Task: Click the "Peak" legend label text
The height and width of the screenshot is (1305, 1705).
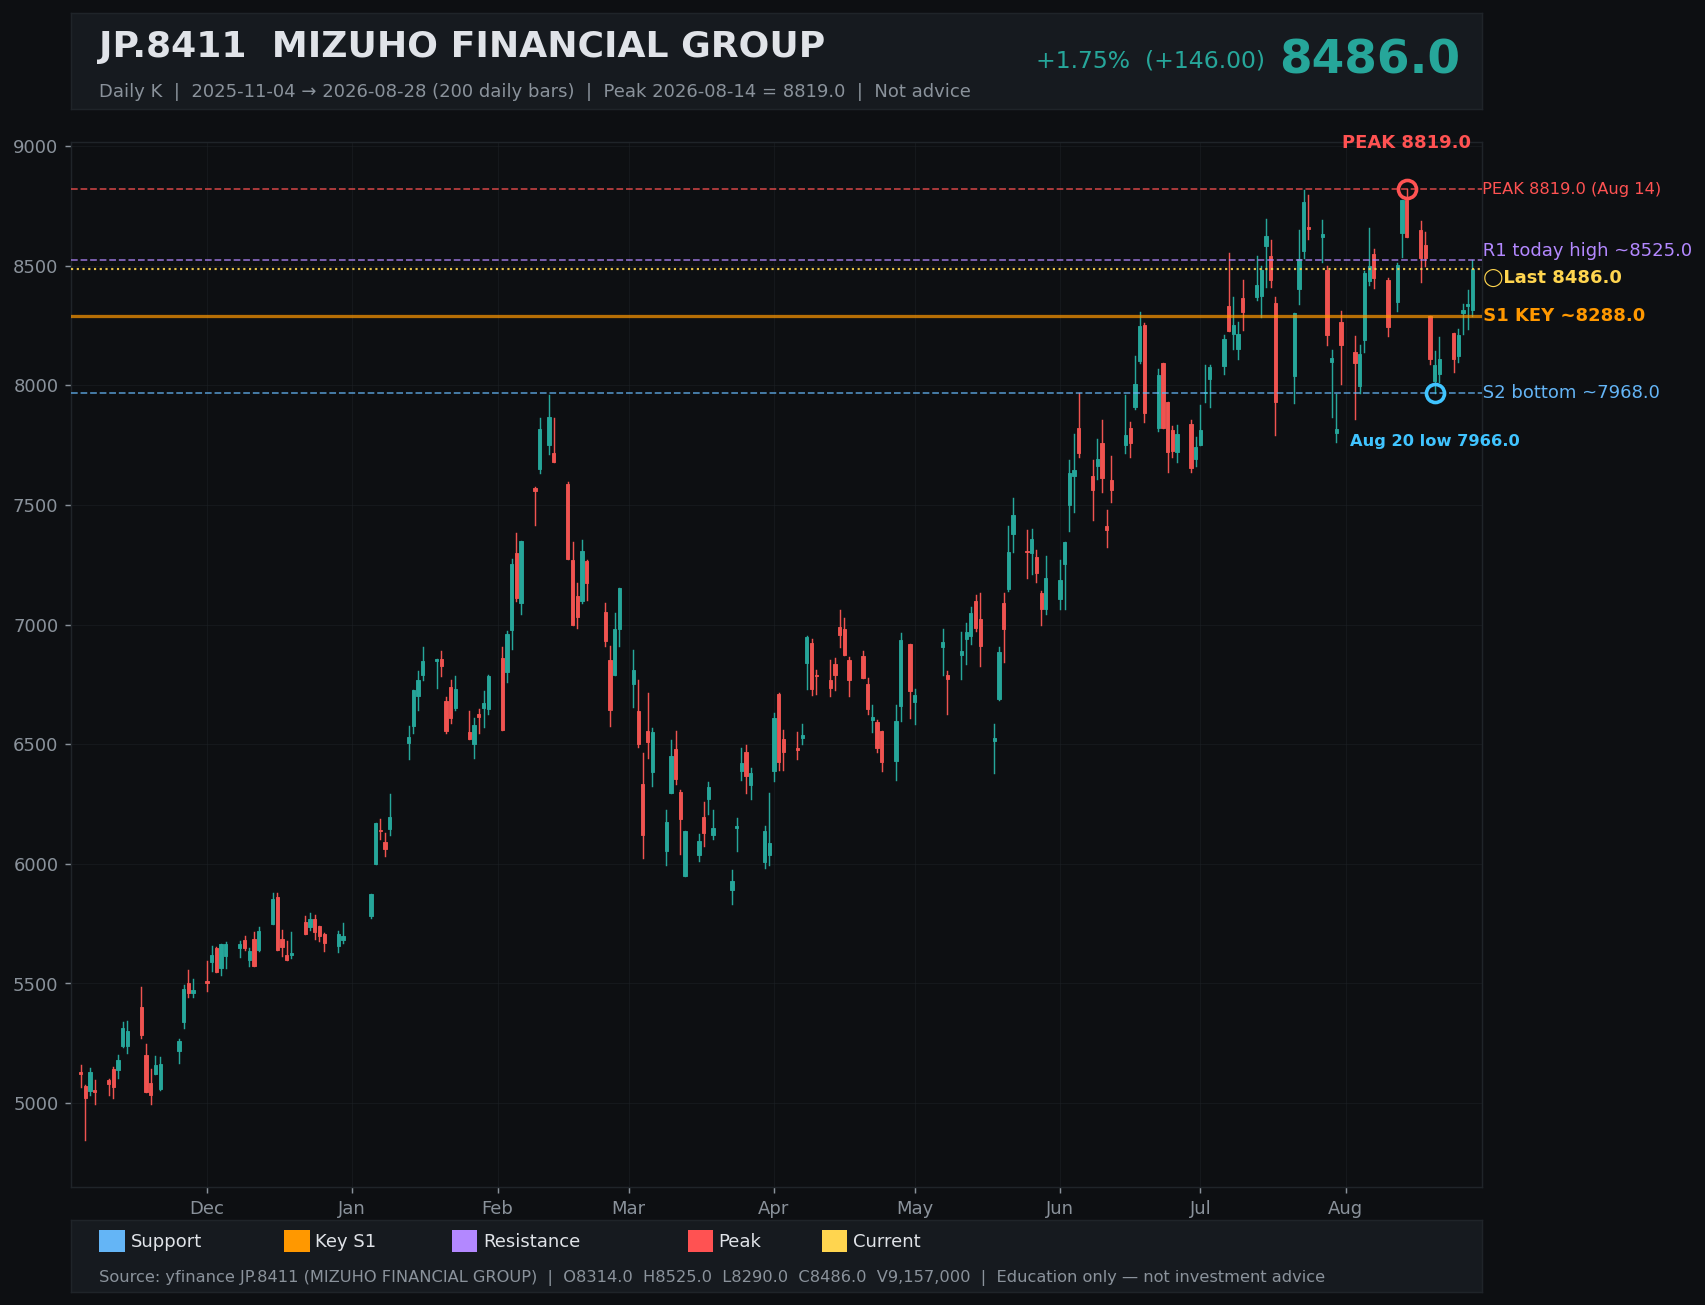Action: [x=740, y=1241]
